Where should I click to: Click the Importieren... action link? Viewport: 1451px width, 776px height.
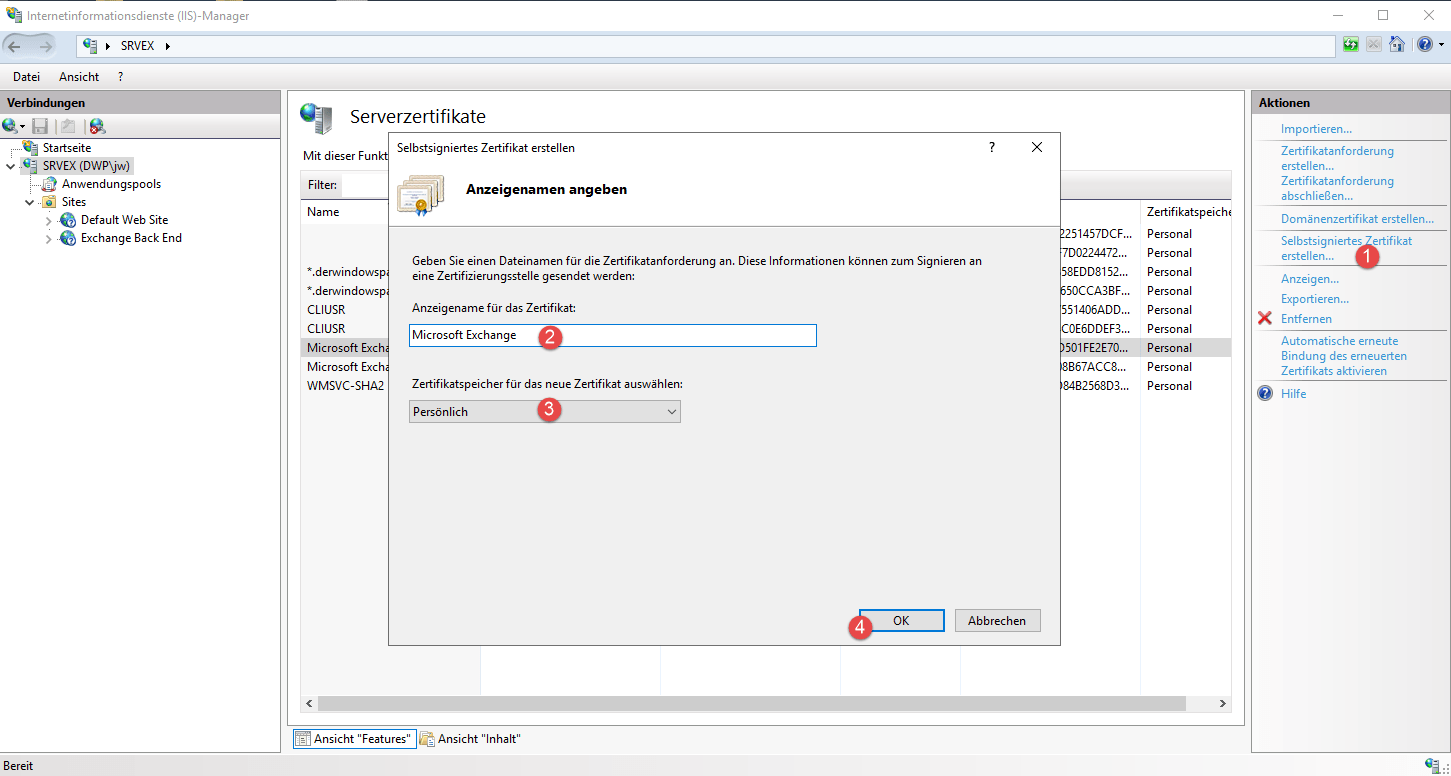coord(1316,129)
